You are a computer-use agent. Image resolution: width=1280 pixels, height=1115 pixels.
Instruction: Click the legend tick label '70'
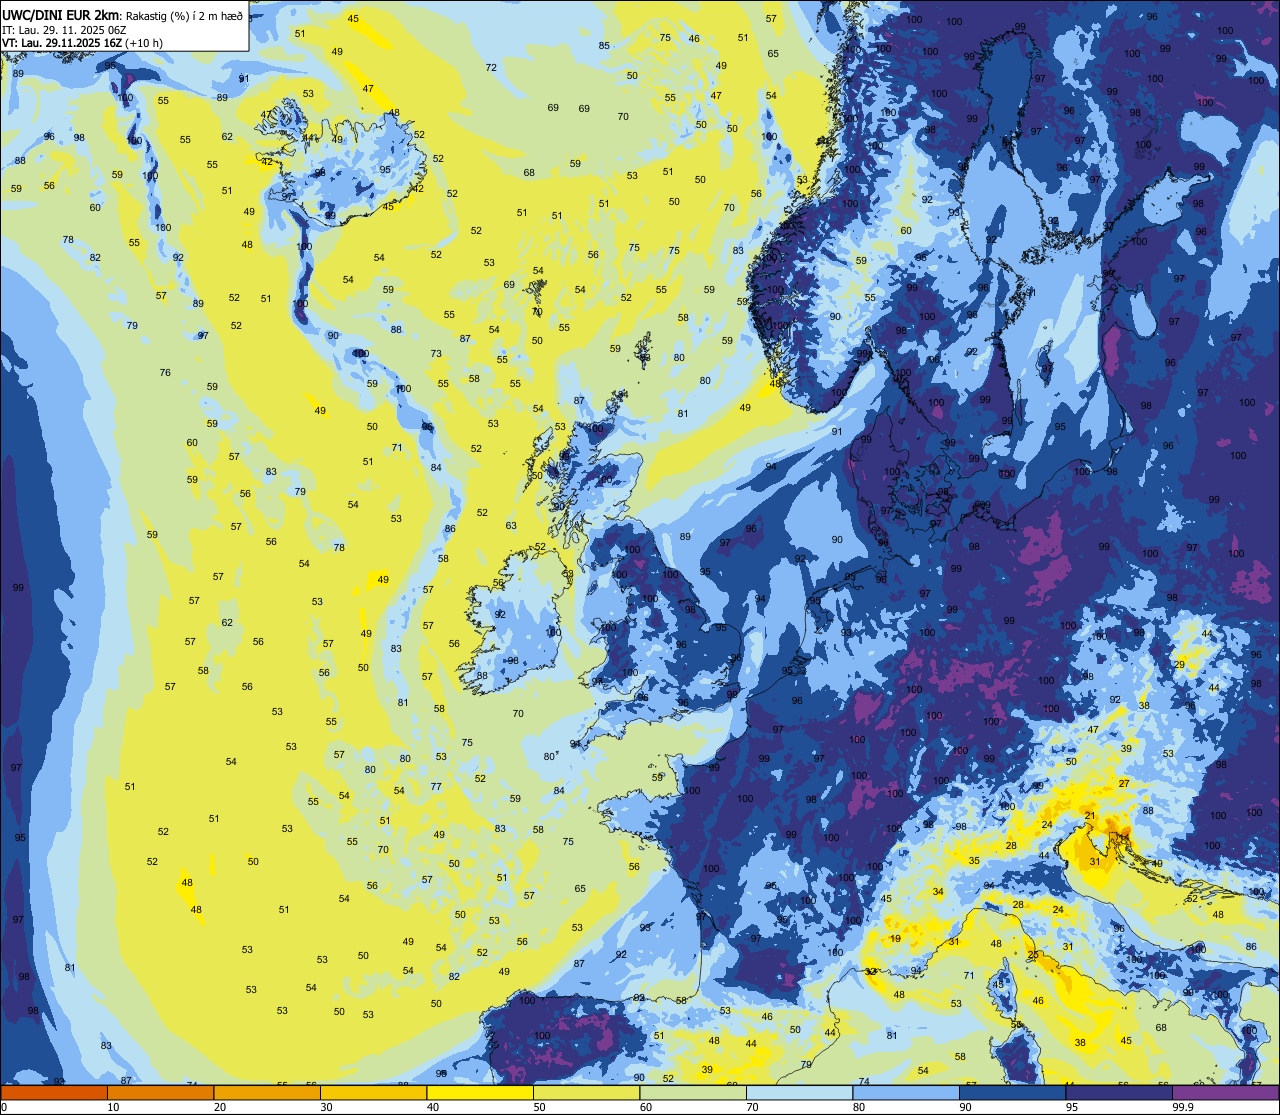coord(752,1107)
